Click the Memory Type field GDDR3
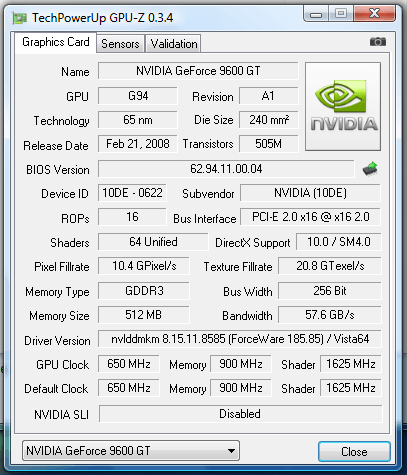 [144, 291]
